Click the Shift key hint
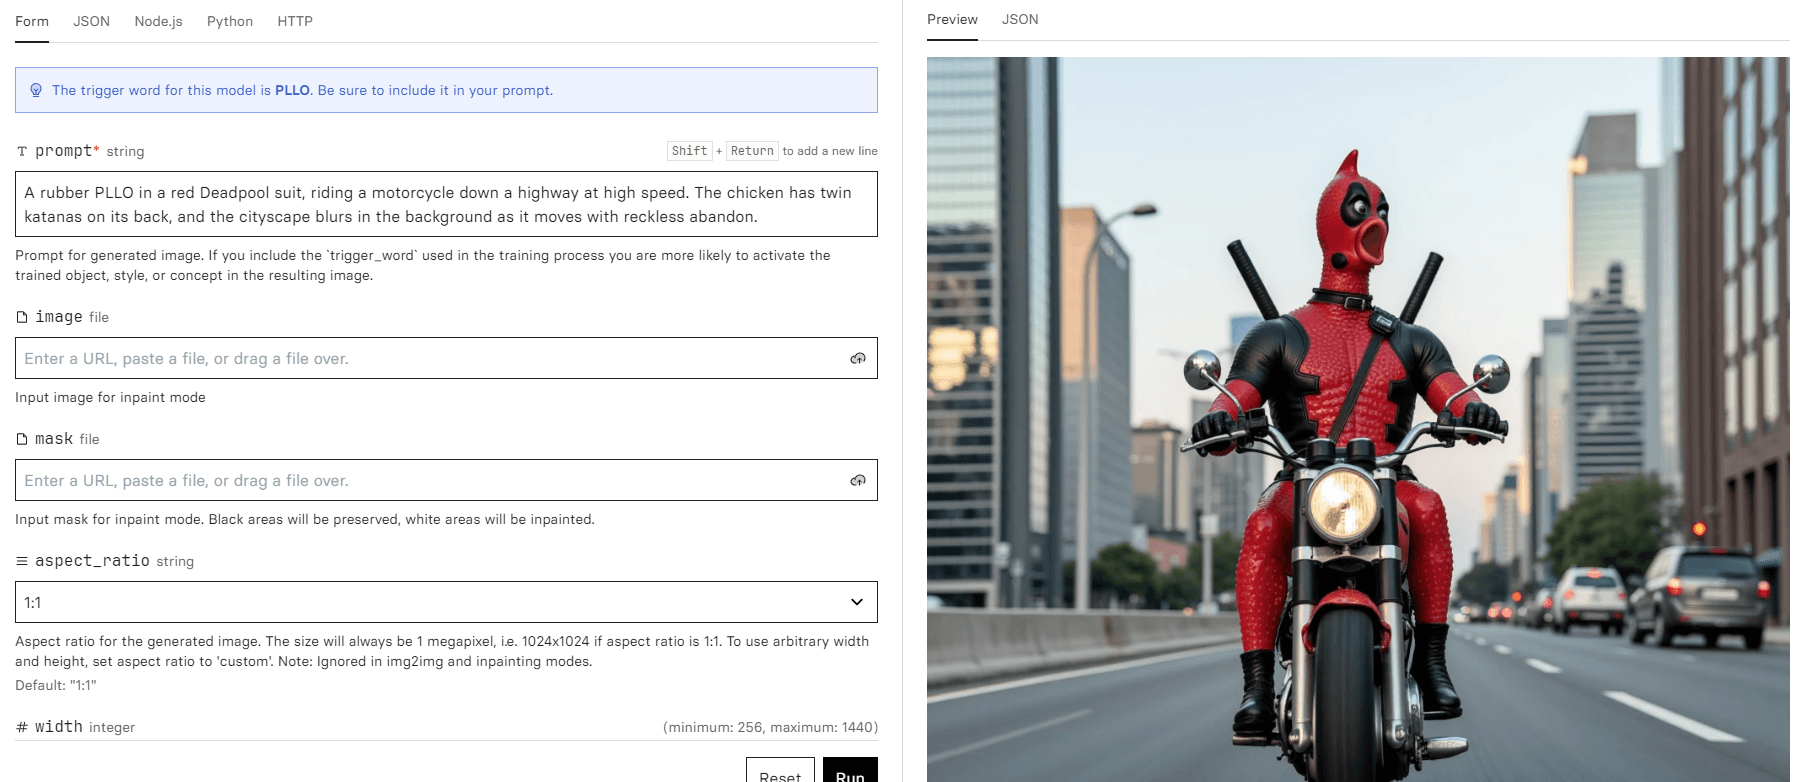Screen dimensions: 1808x782 point(689,151)
